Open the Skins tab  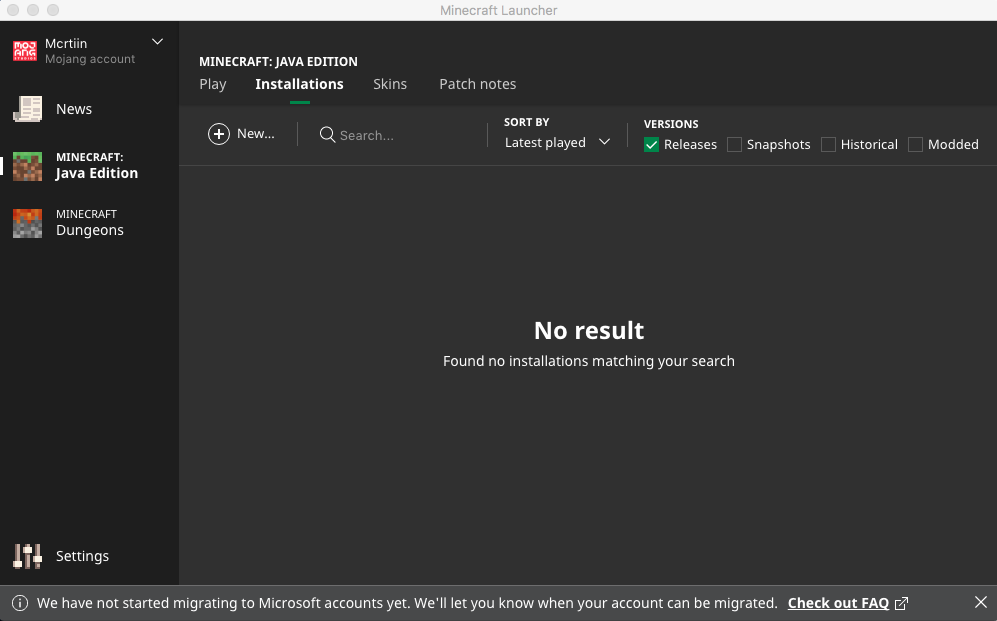click(x=390, y=84)
